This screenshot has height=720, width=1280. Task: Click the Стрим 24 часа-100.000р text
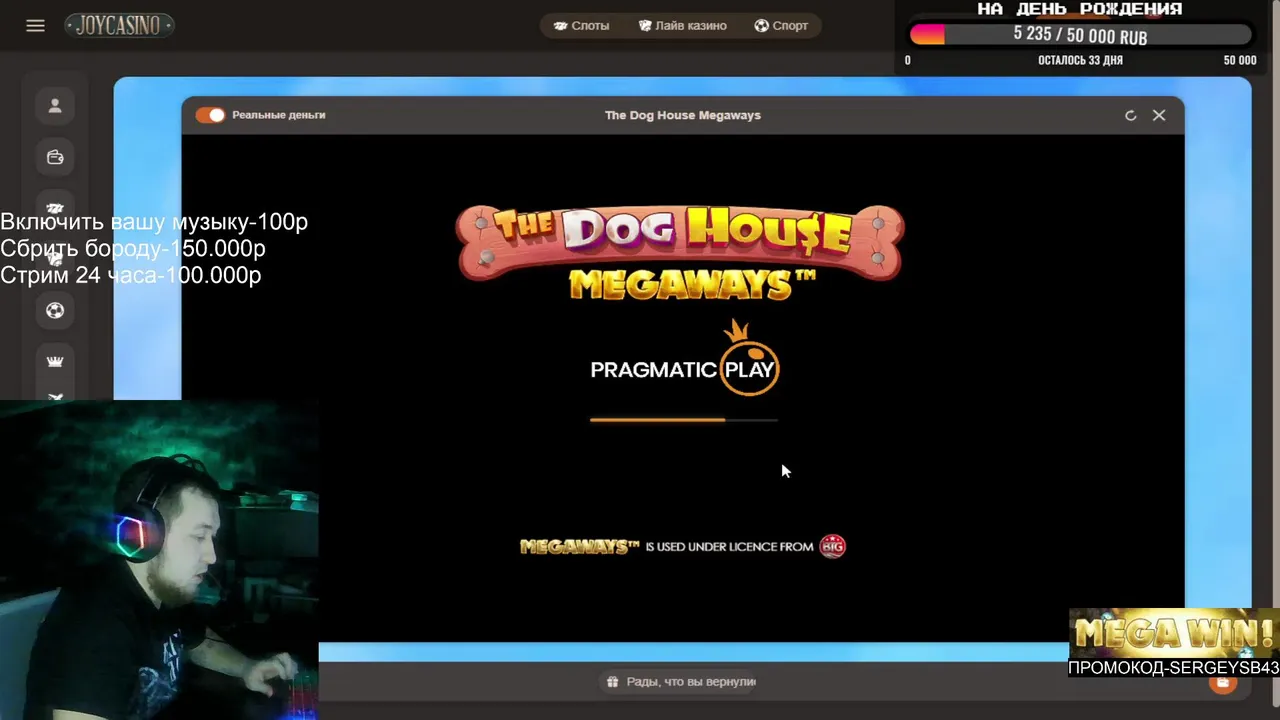[x=131, y=274]
